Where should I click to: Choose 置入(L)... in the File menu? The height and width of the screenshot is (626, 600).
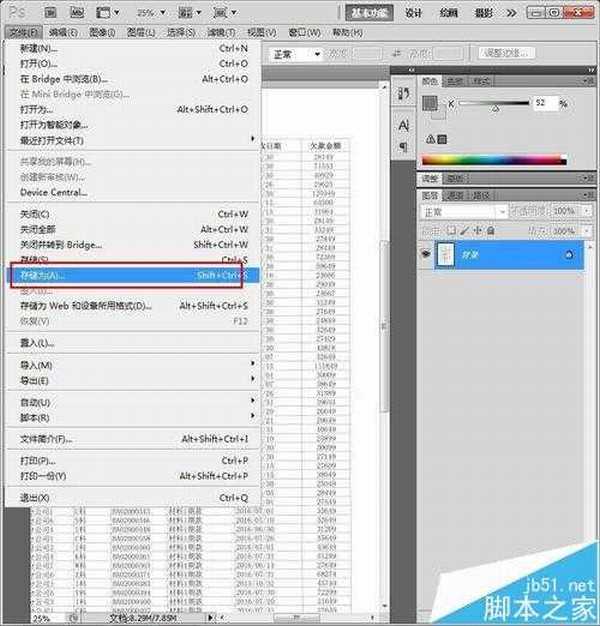(x=134, y=343)
